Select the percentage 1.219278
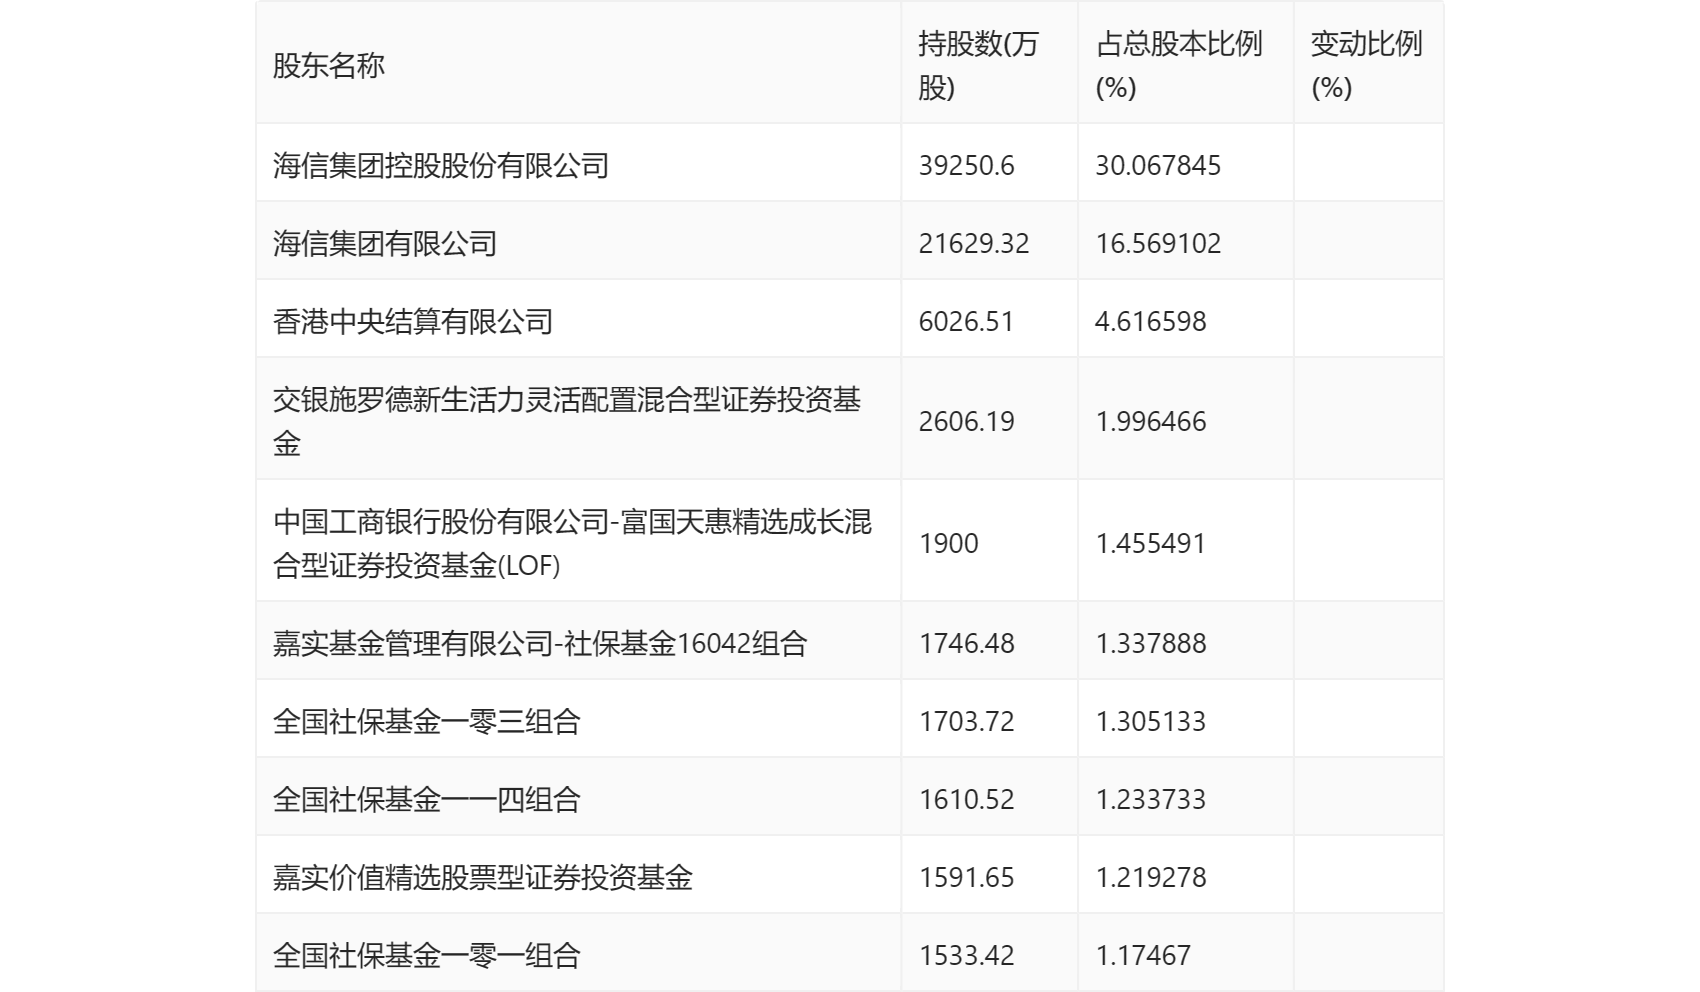Screen dimensions: 1700x992 (1151, 877)
